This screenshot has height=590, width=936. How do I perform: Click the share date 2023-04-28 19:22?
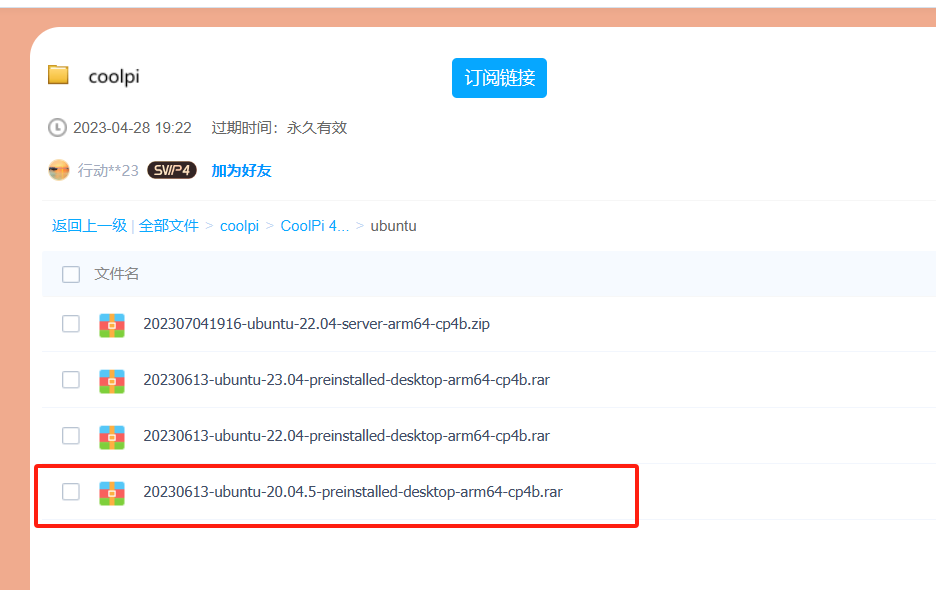[133, 128]
